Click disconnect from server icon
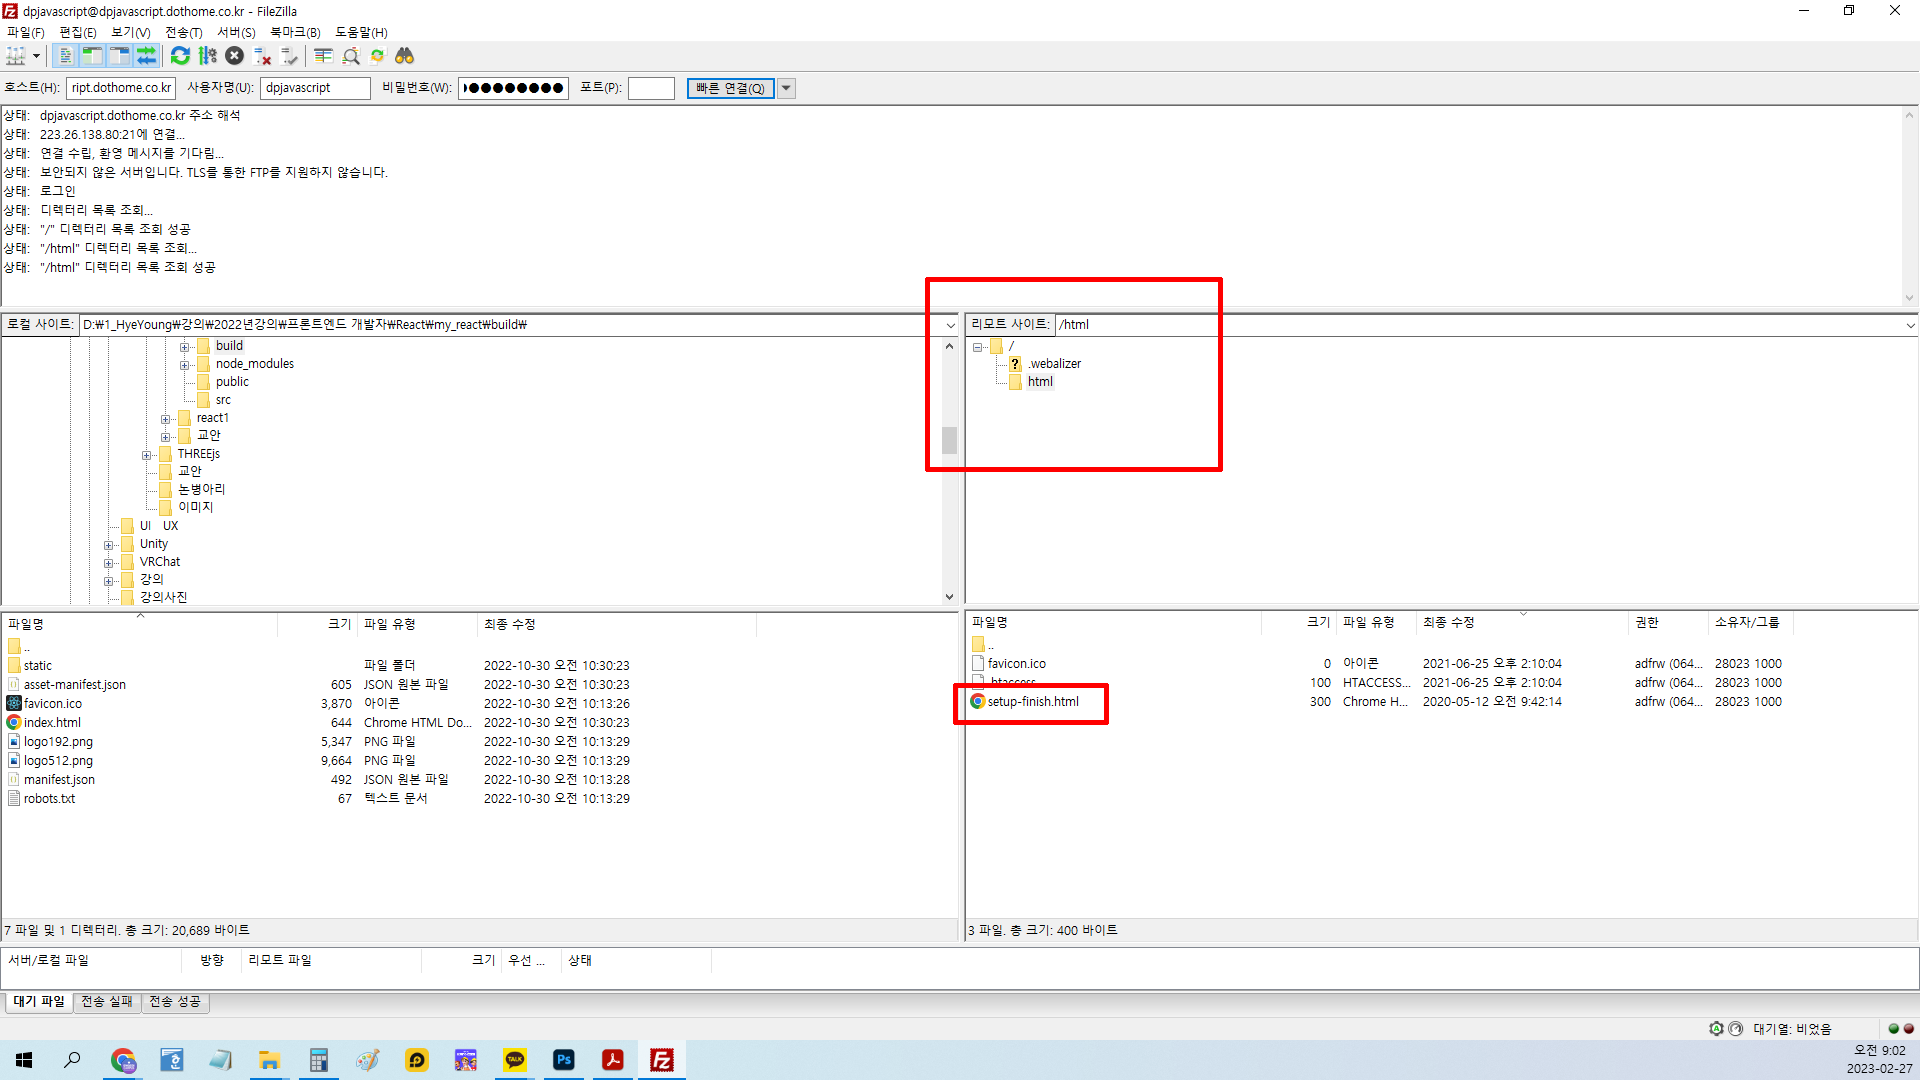Screen dimensions: 1920x1080 coord(262,56)
